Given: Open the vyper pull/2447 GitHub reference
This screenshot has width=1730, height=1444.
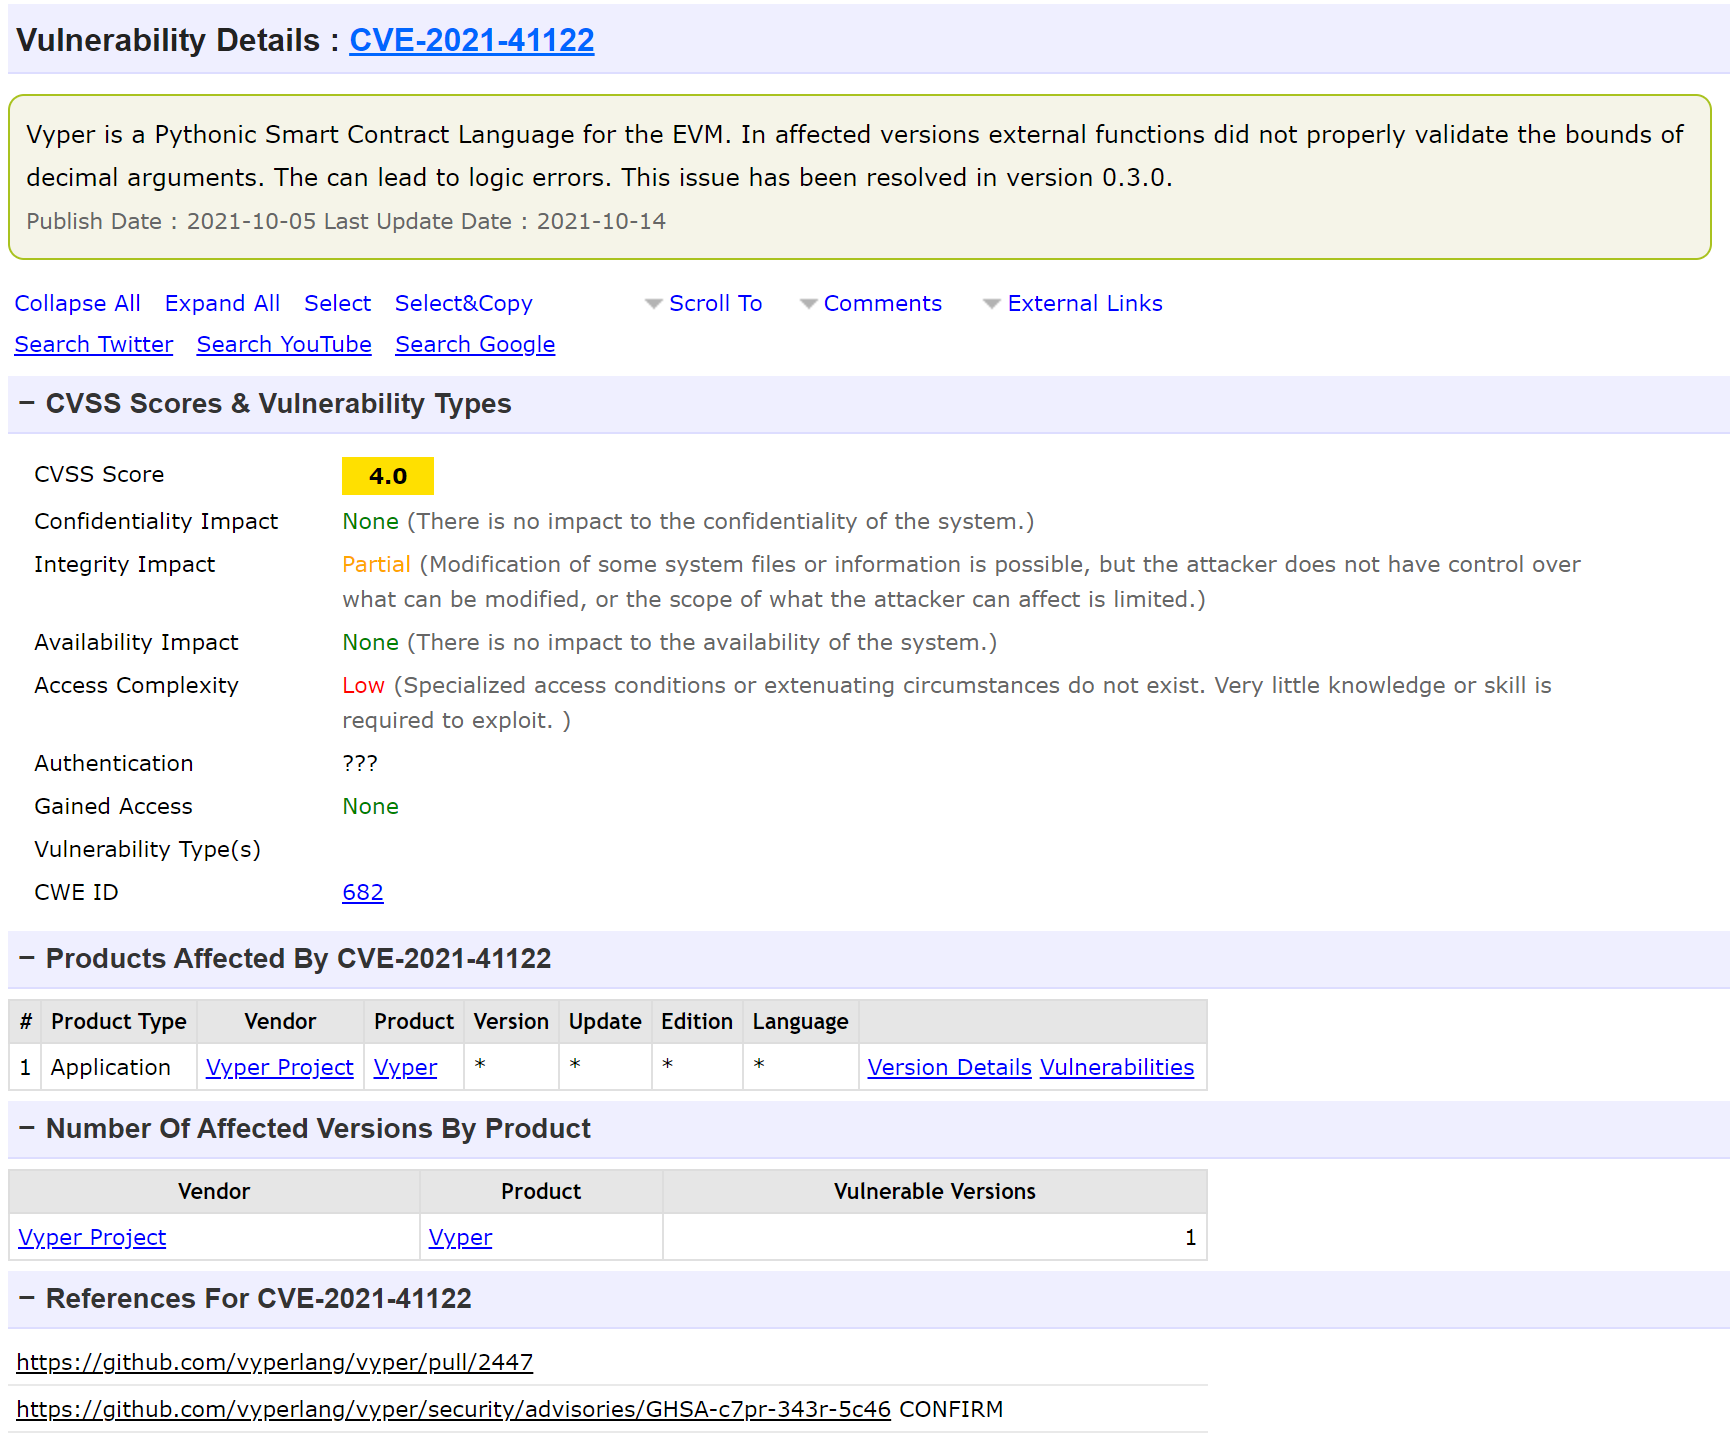Looking at the screenshot, I should click(275, 1362).
